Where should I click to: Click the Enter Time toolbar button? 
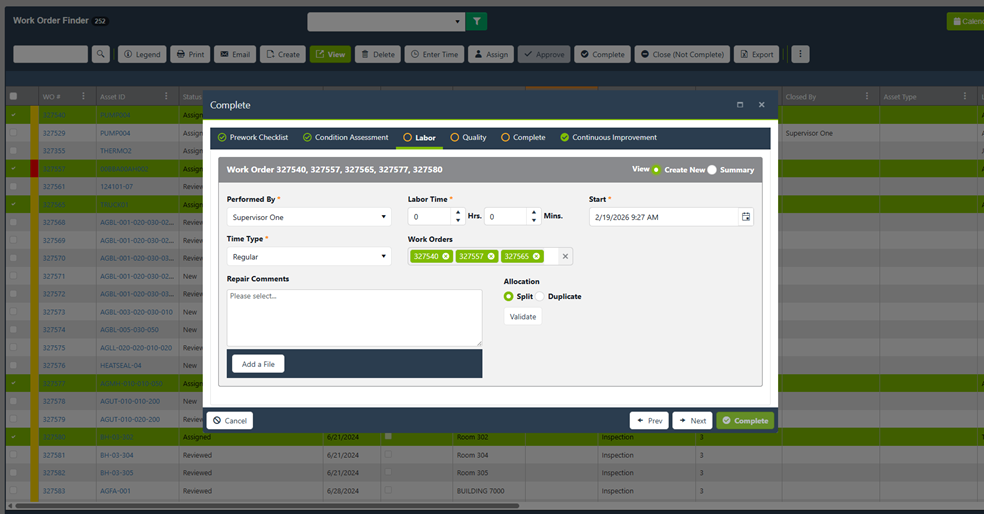(434, 54)
